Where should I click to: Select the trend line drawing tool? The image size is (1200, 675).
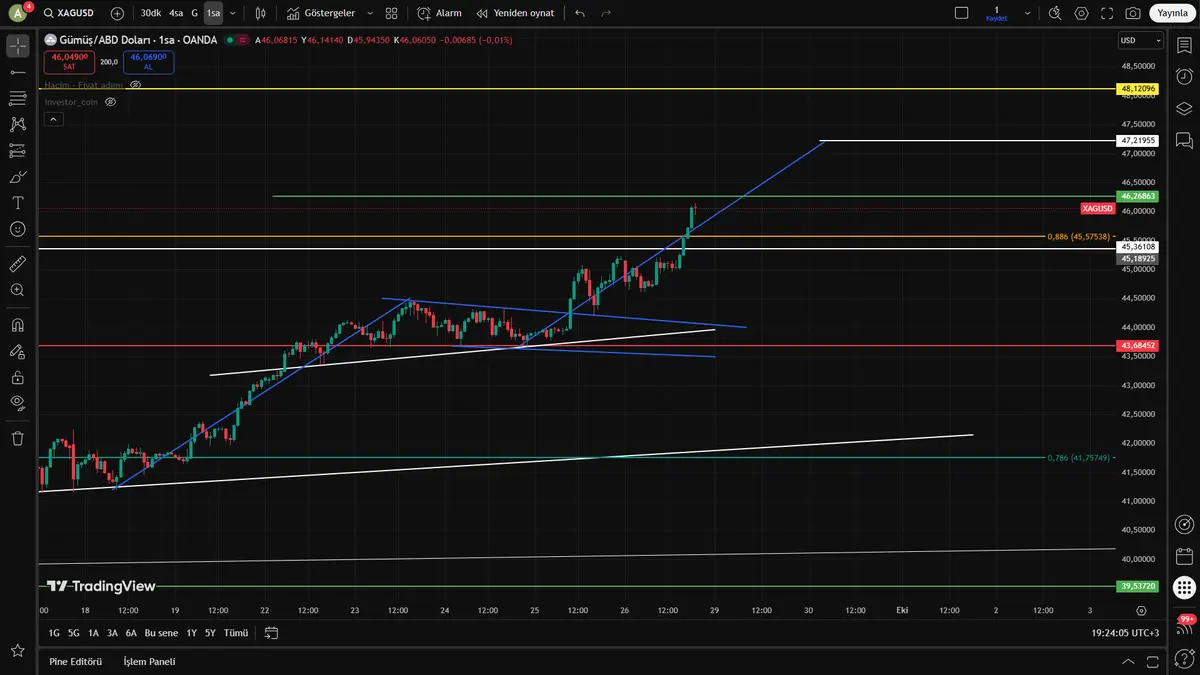click(17, 72)
